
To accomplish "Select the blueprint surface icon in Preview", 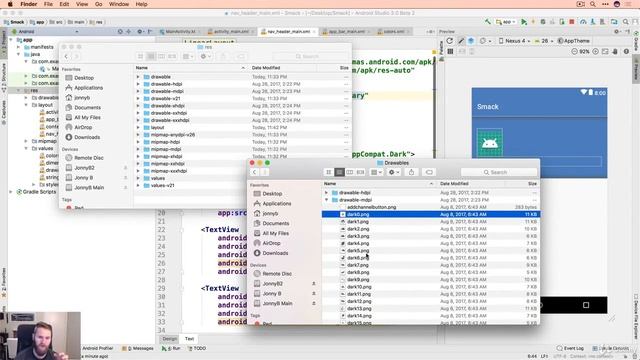I will pyautogui.click(x=471, y=41).
